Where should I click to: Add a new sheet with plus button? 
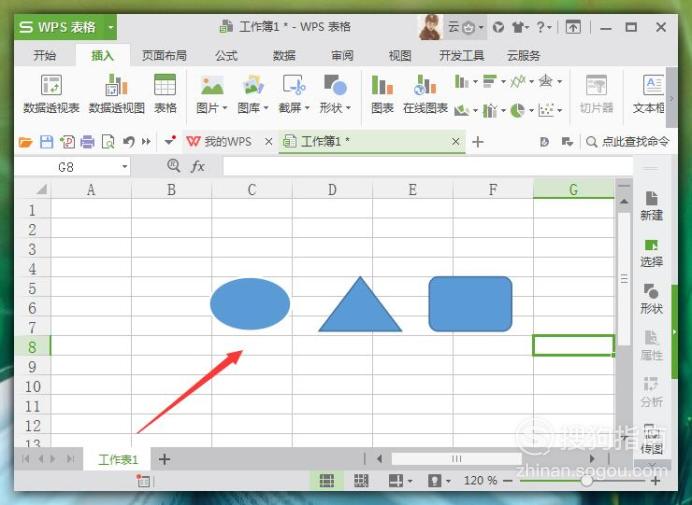pos(164,460)
